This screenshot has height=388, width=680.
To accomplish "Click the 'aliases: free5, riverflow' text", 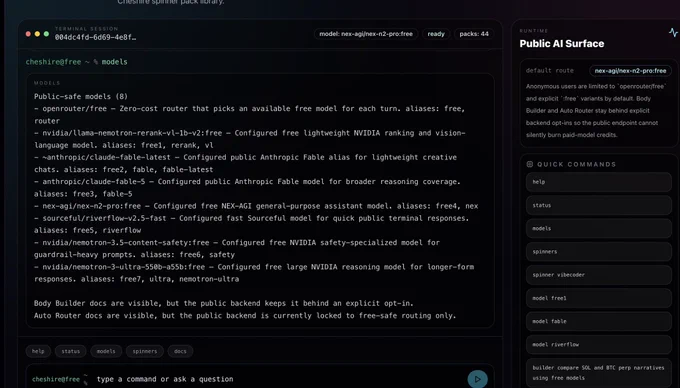I will click(x=87, y=230).
